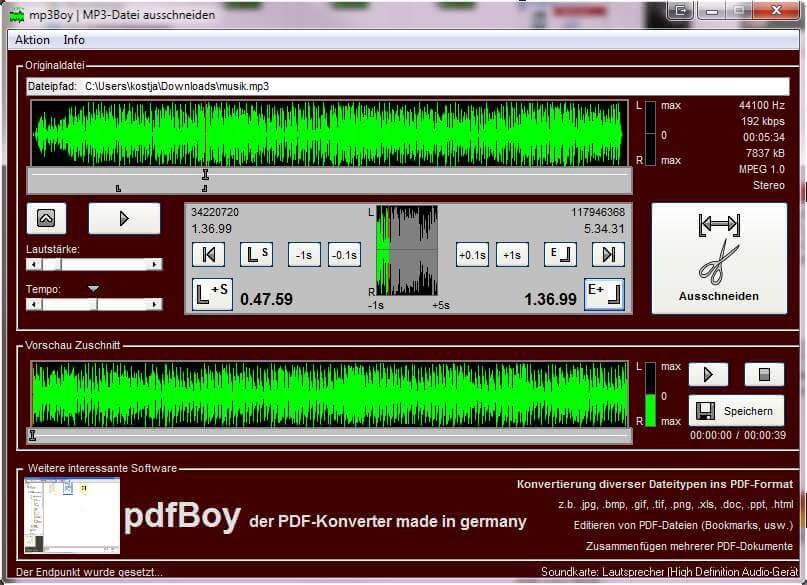Image resolution: width=807 pixels, height=585 pixels.
Task: Open the Info menu
Action: [74, 40]
